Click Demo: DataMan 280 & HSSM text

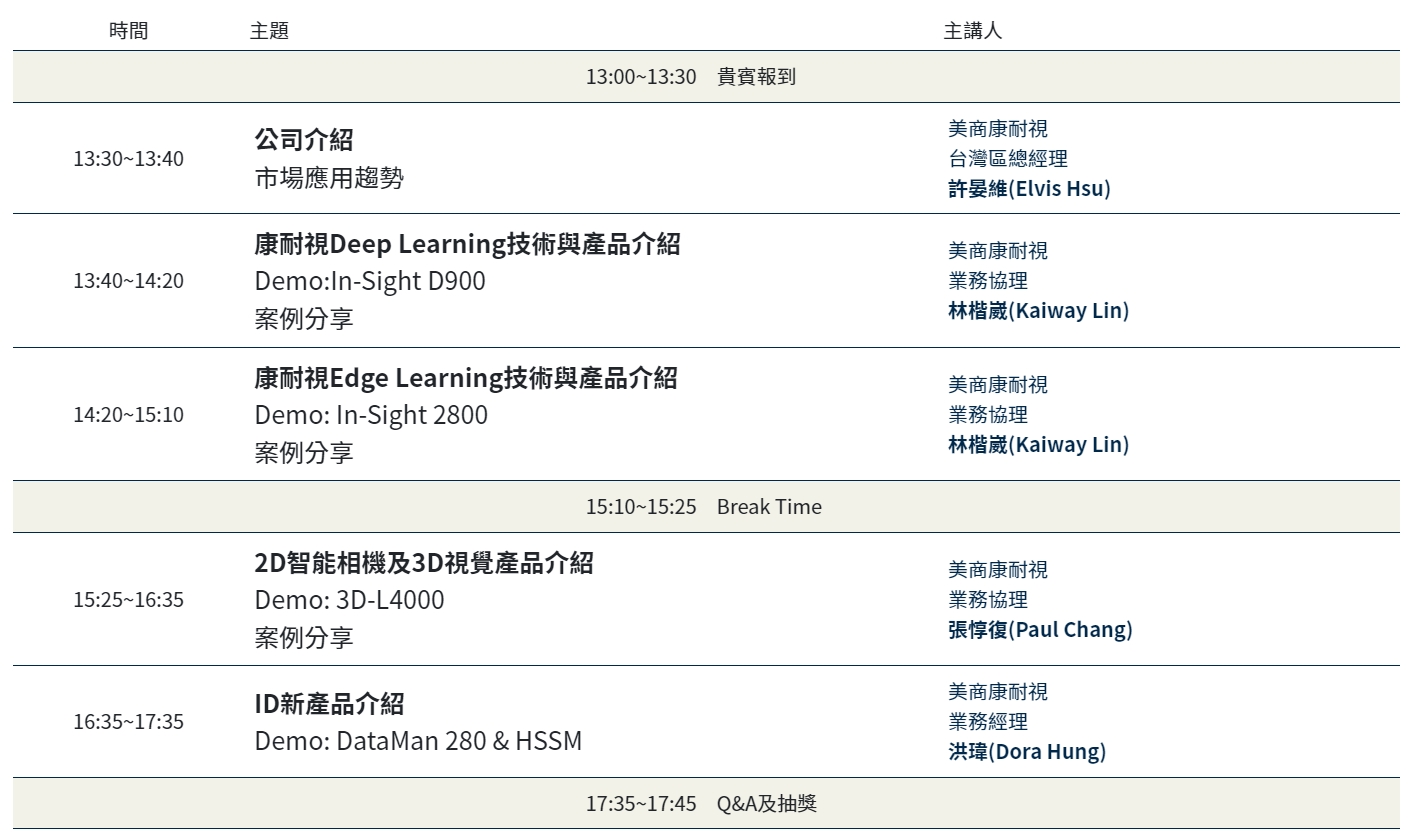click(x=418, y=742)
